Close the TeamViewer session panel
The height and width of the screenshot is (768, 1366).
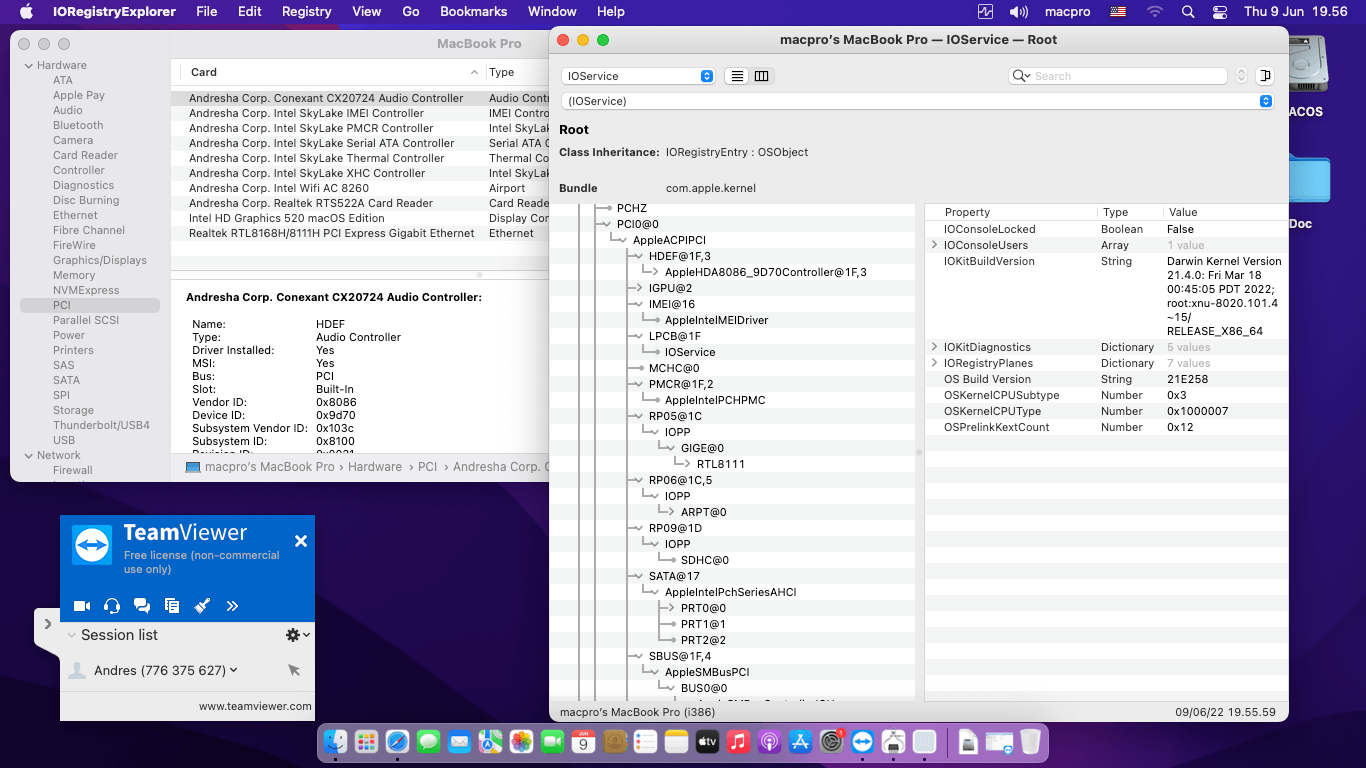(x=300, y=541)
